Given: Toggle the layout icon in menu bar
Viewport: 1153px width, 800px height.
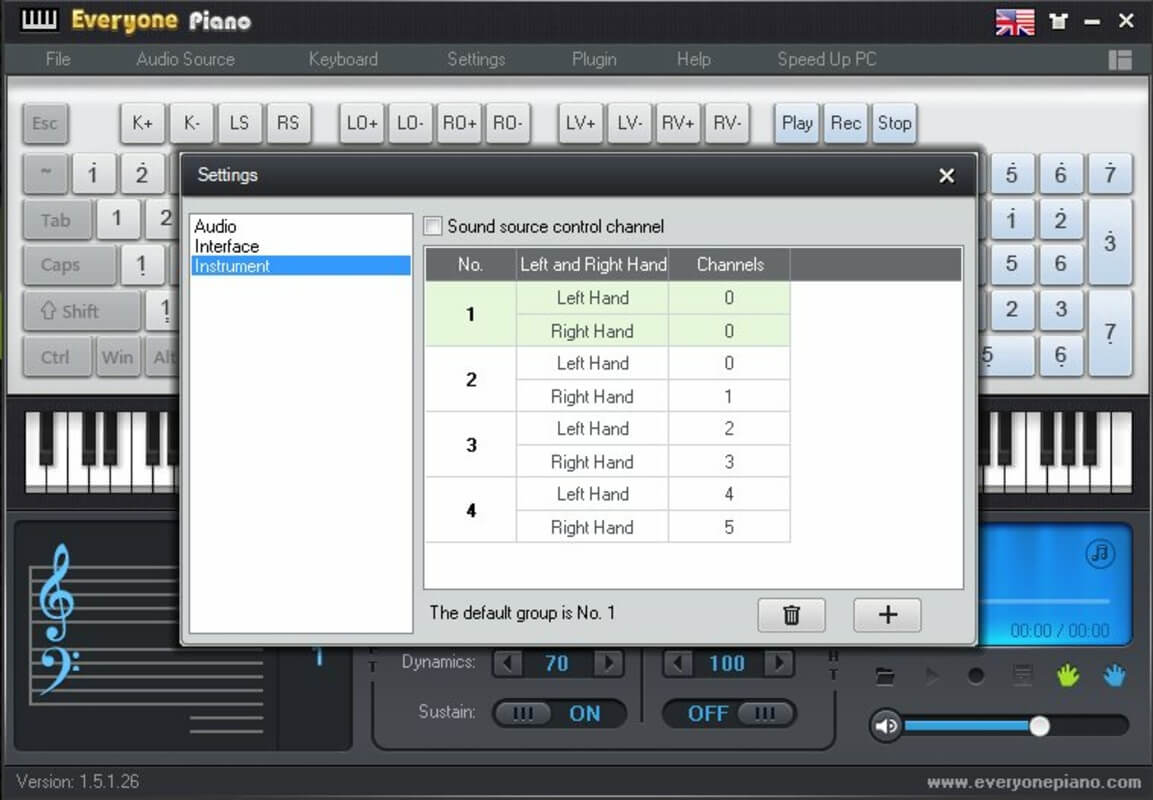Looking at the screenshot, I should click(1120, 60).
